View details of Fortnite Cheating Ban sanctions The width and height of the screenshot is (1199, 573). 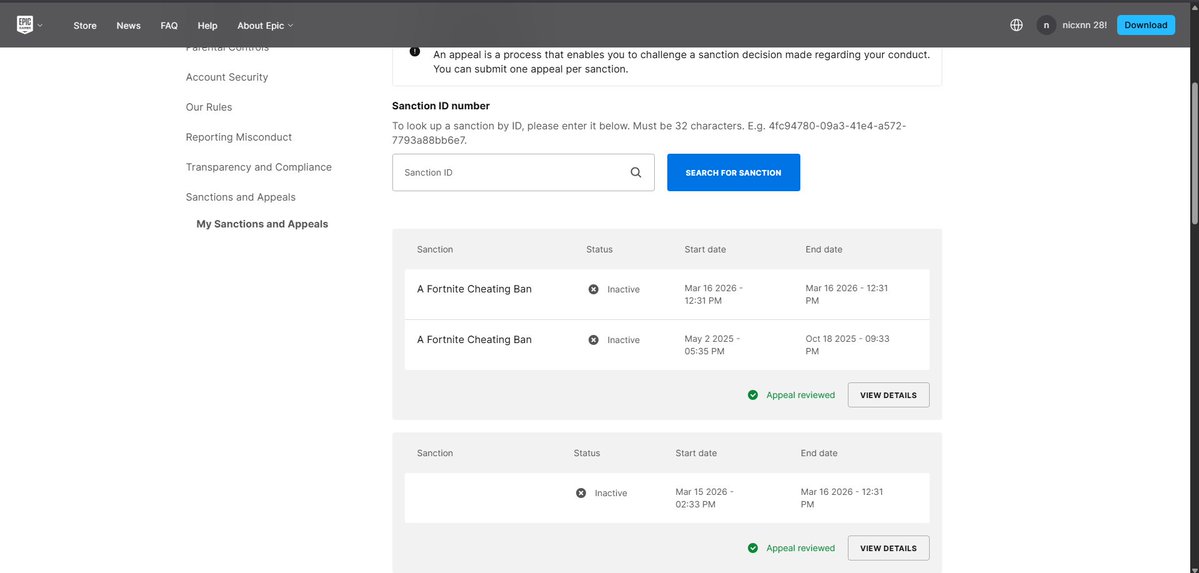[889, 395]
